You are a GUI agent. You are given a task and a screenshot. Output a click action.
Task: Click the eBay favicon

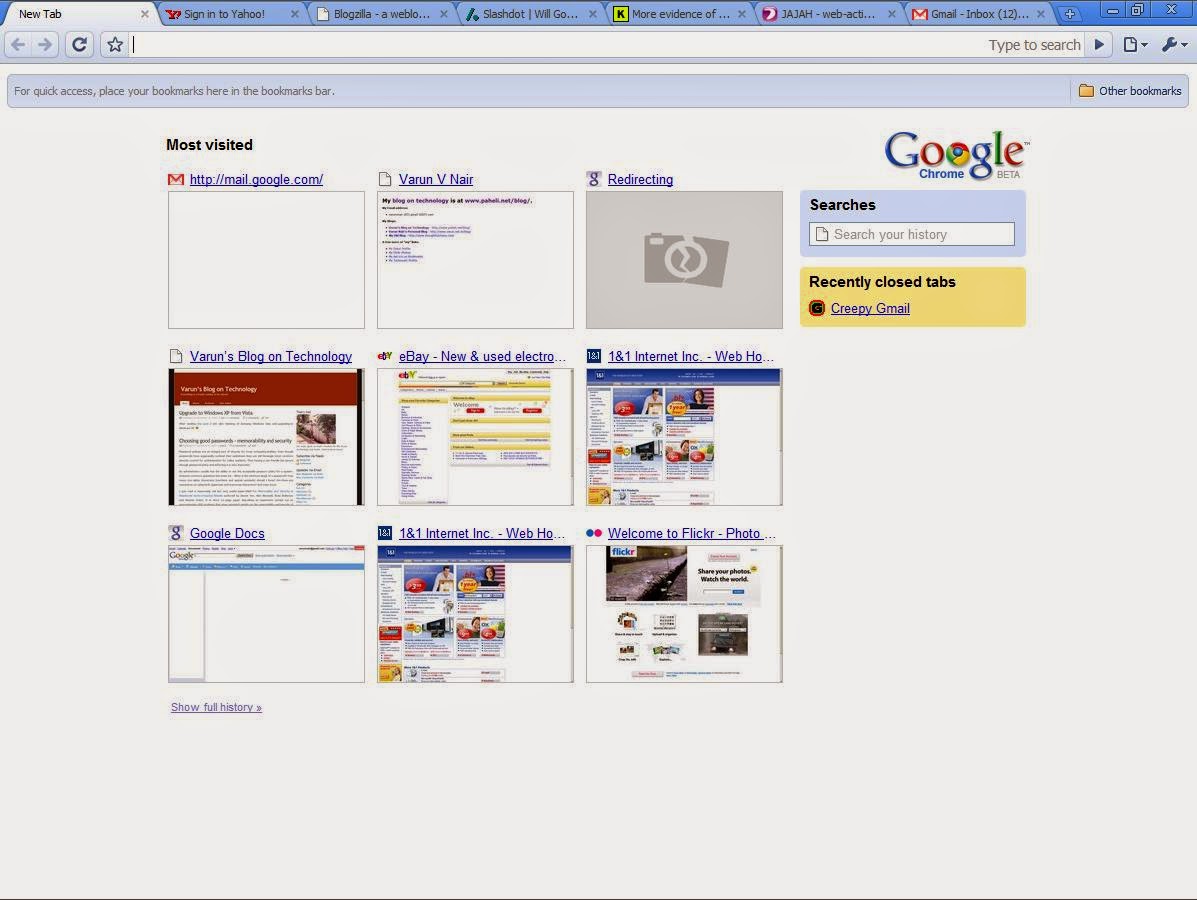coord(385,356)
